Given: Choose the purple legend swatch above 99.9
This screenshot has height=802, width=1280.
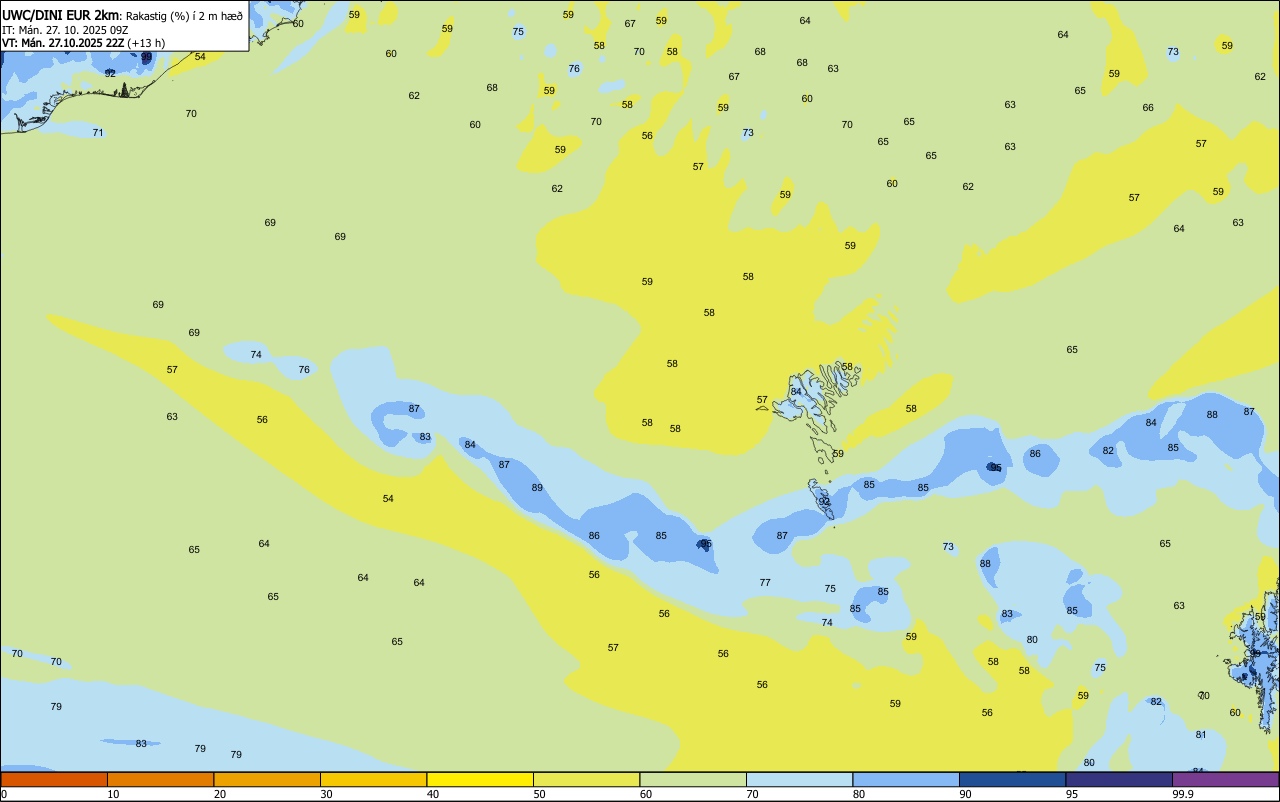Looking at the screenshot, I should coord(1225,779).
